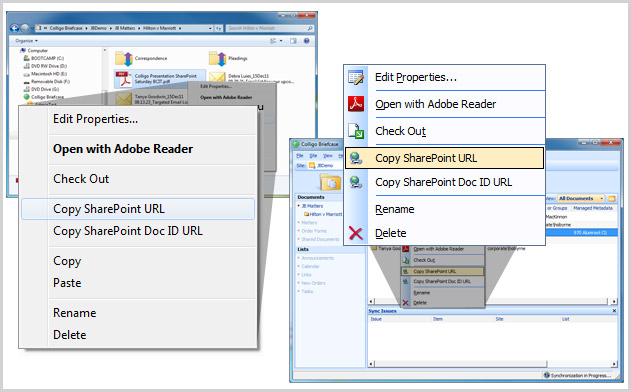
Task: Close the Sync Issues panel
Action: point(614,311)
